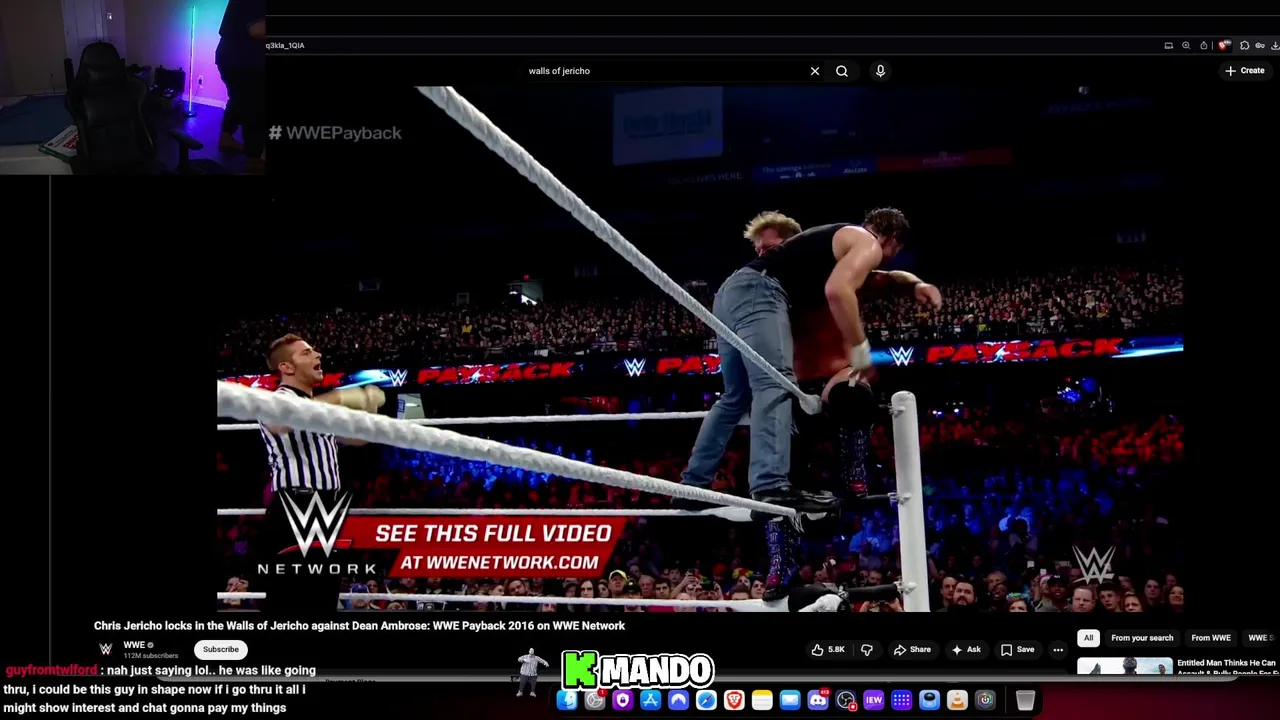The width and height of the screenshot is (1280, 720).
Task: Open WWE channel avatar
Action: (x=106, y=649)
